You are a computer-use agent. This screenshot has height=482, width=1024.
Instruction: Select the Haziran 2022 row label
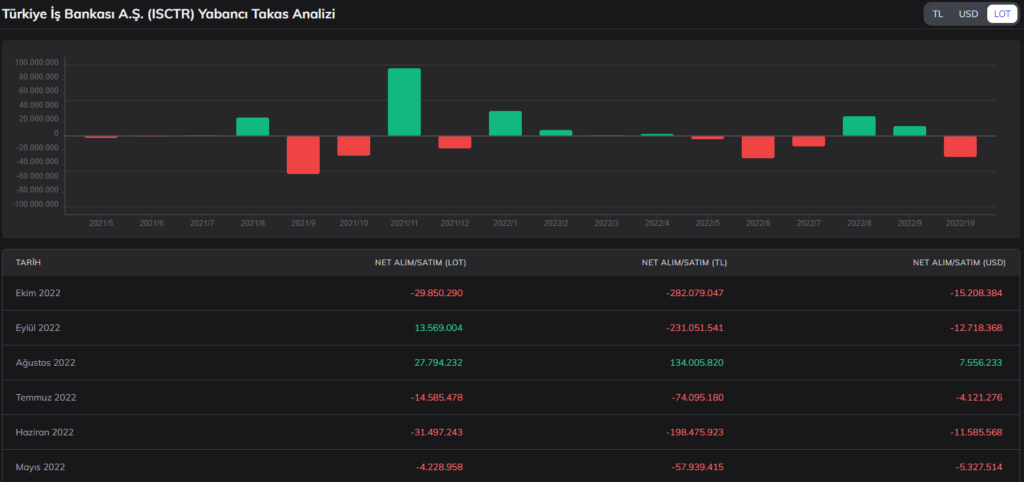pyautogui.click(x=44, y=432)
